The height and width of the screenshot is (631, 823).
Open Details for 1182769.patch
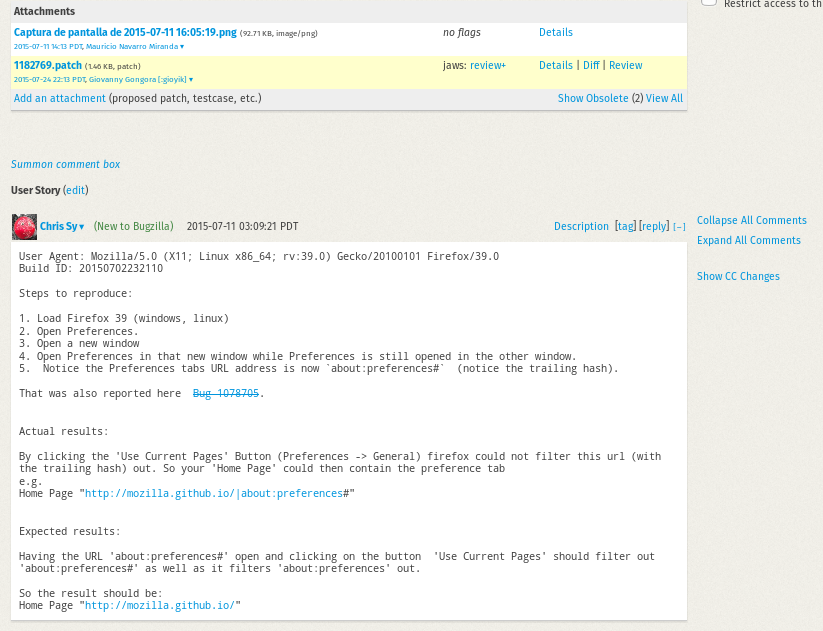[x=555, y=65]
